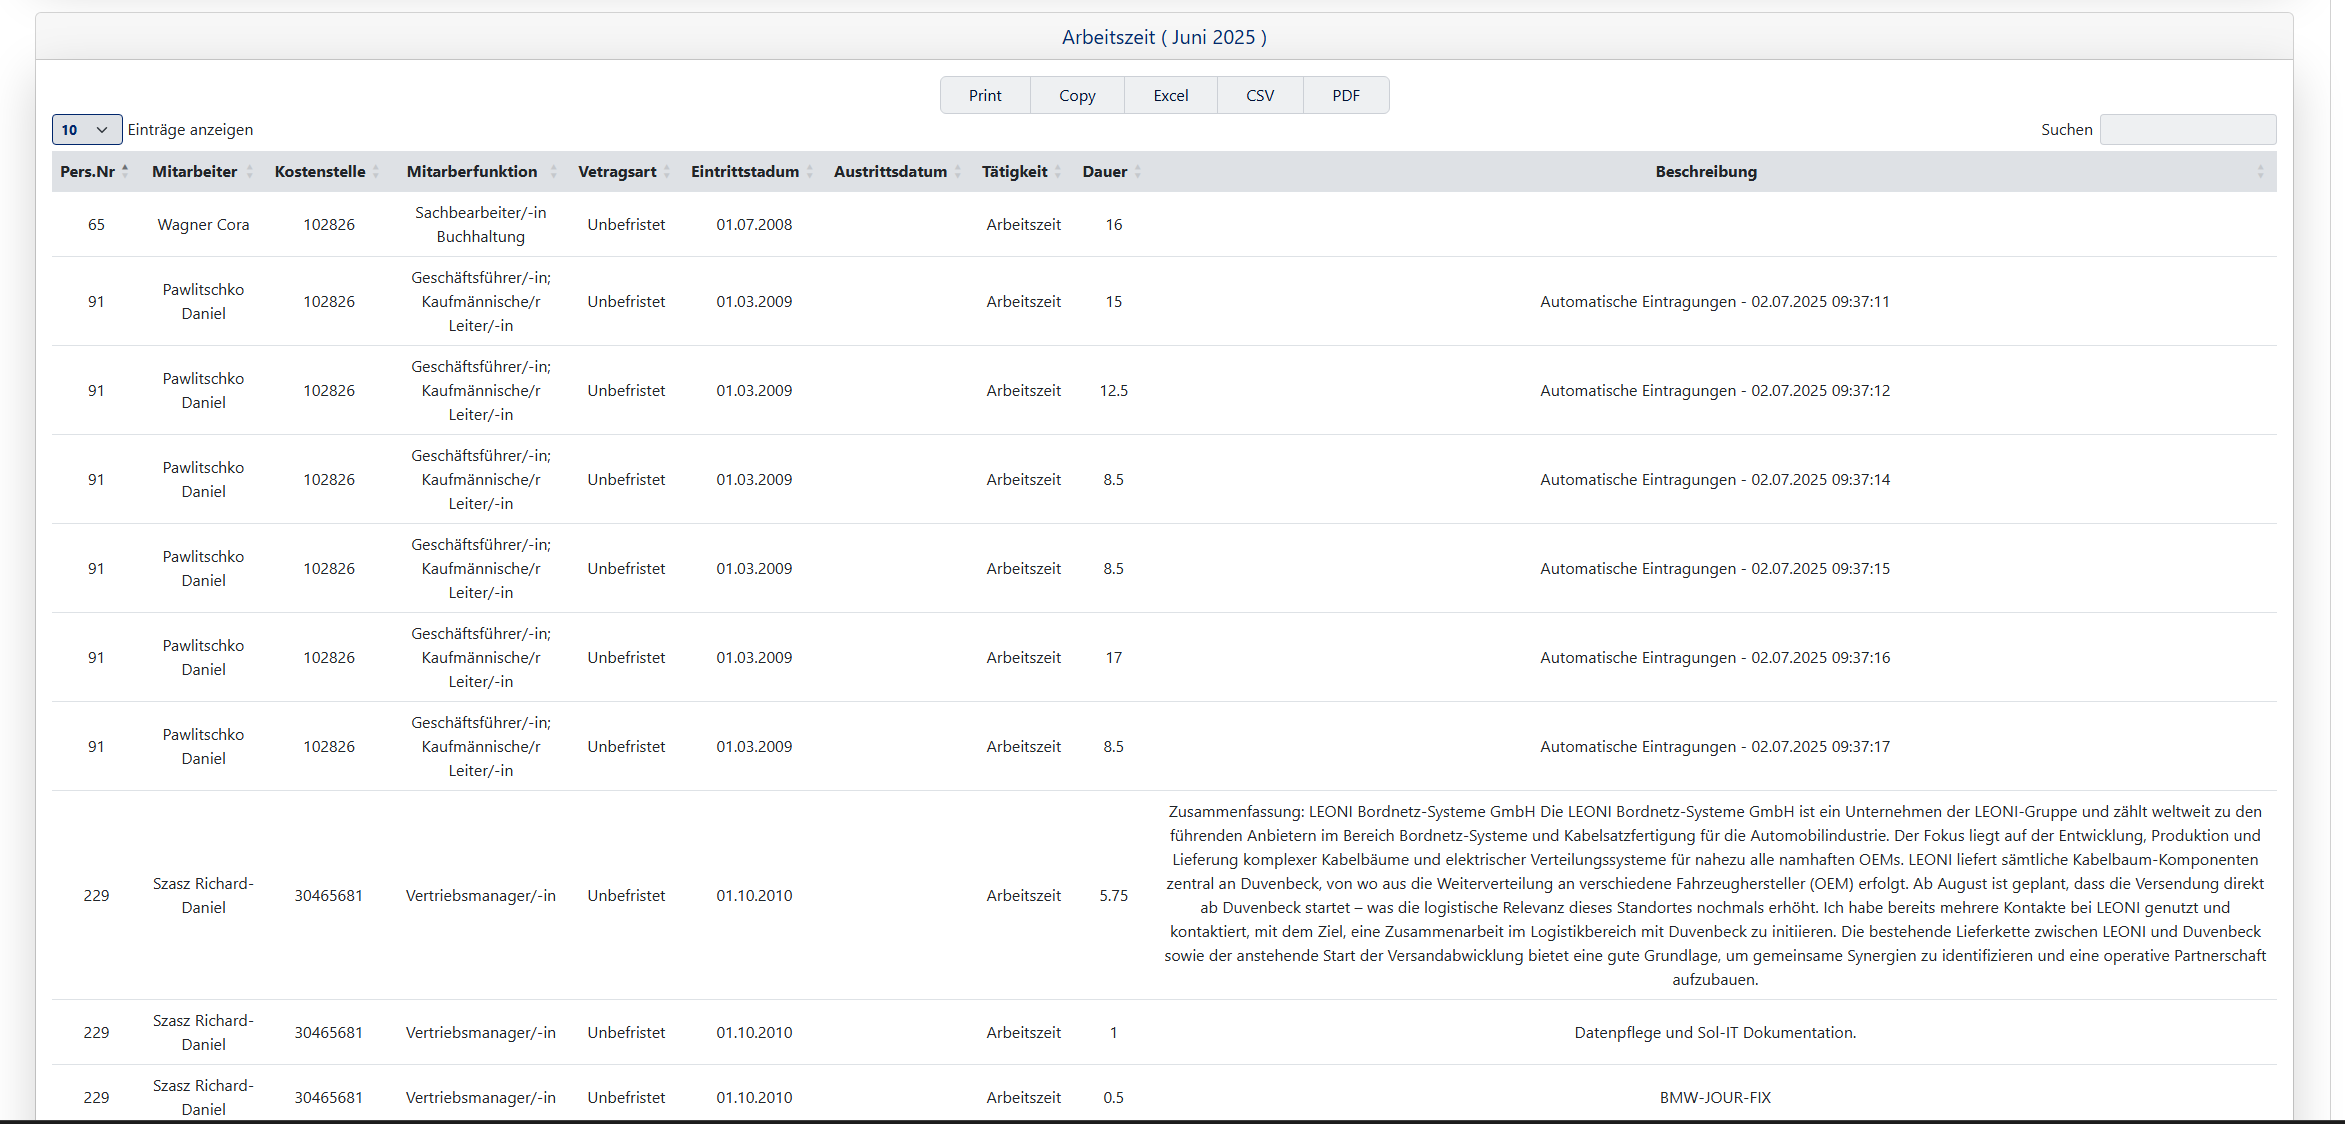Image resolution: width=2345 pixels, height=1124 pixels.
Task: Sort by the Vetragsart column header
Action: click(617, 171)
